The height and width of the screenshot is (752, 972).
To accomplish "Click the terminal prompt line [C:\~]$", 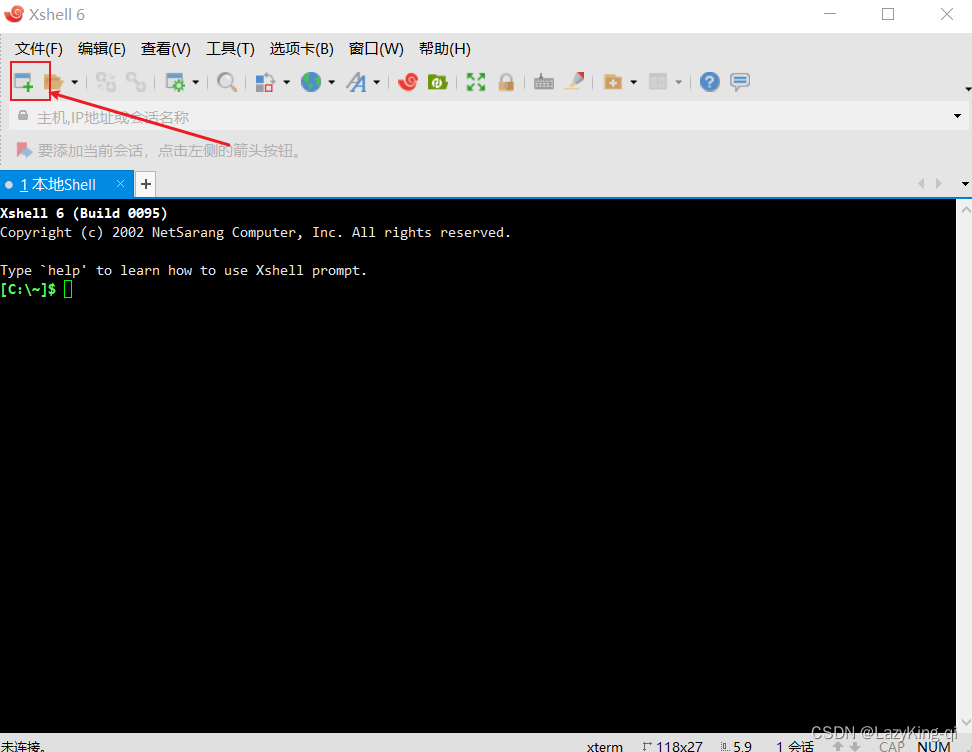I will [x=29, y=289].
